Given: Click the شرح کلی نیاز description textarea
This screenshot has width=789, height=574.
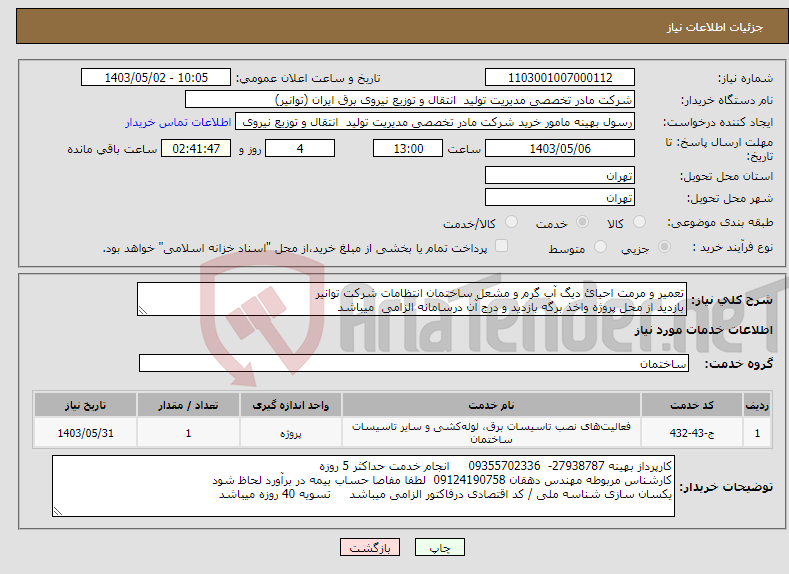Looking at the screenshot, I should [412, 299].
